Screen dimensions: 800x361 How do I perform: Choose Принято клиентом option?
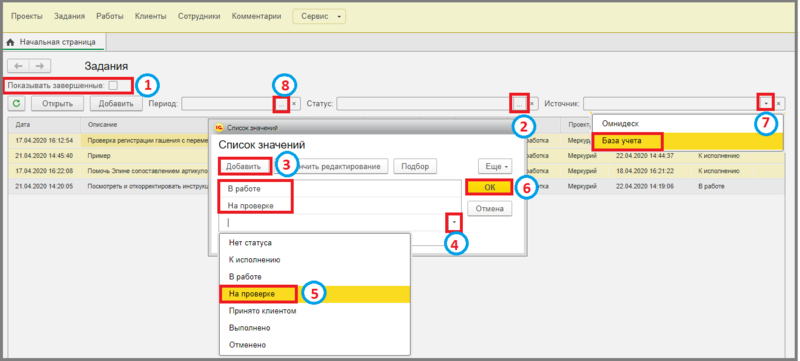pyautogui.click(x=315, y=311)
